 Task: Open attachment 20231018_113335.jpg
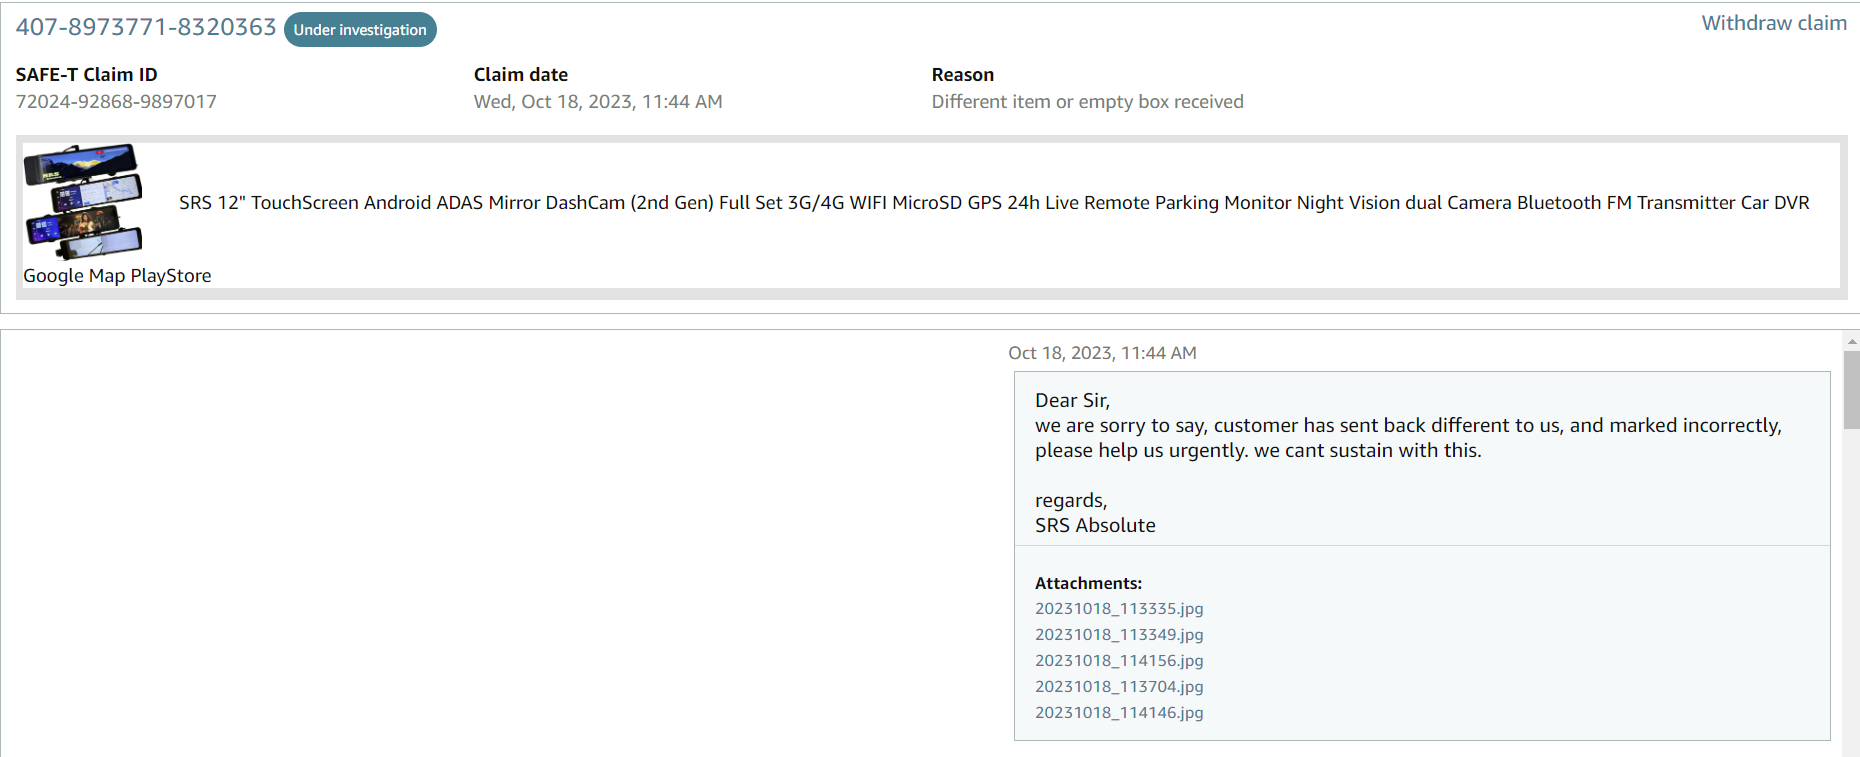point(1119,609)
